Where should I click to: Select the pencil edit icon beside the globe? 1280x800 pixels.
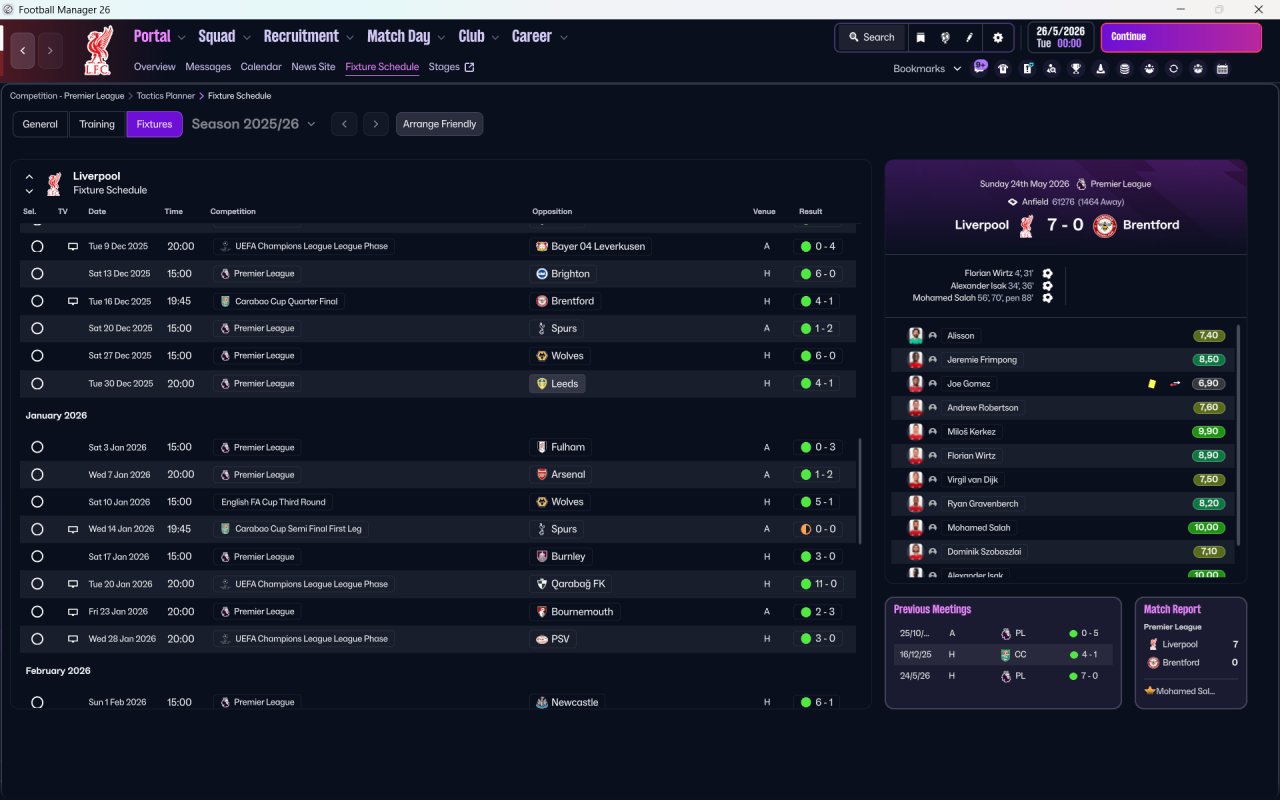click(969, 37)
